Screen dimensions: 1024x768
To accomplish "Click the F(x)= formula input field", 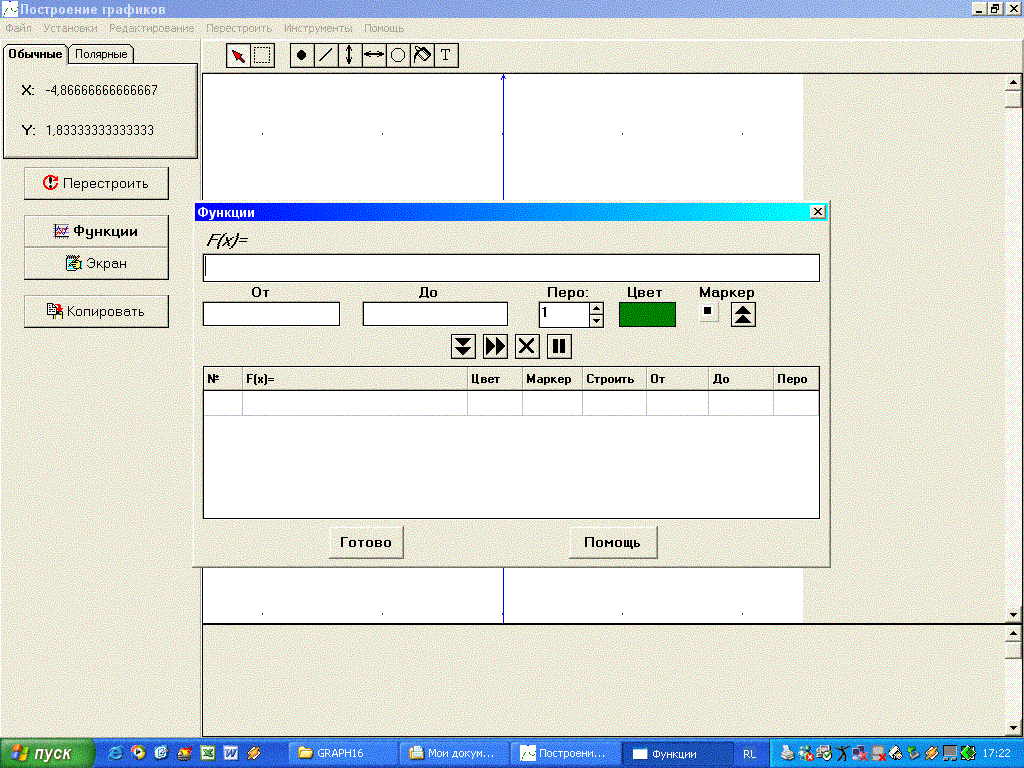I will pyautogui.click(x=511, y=268).
